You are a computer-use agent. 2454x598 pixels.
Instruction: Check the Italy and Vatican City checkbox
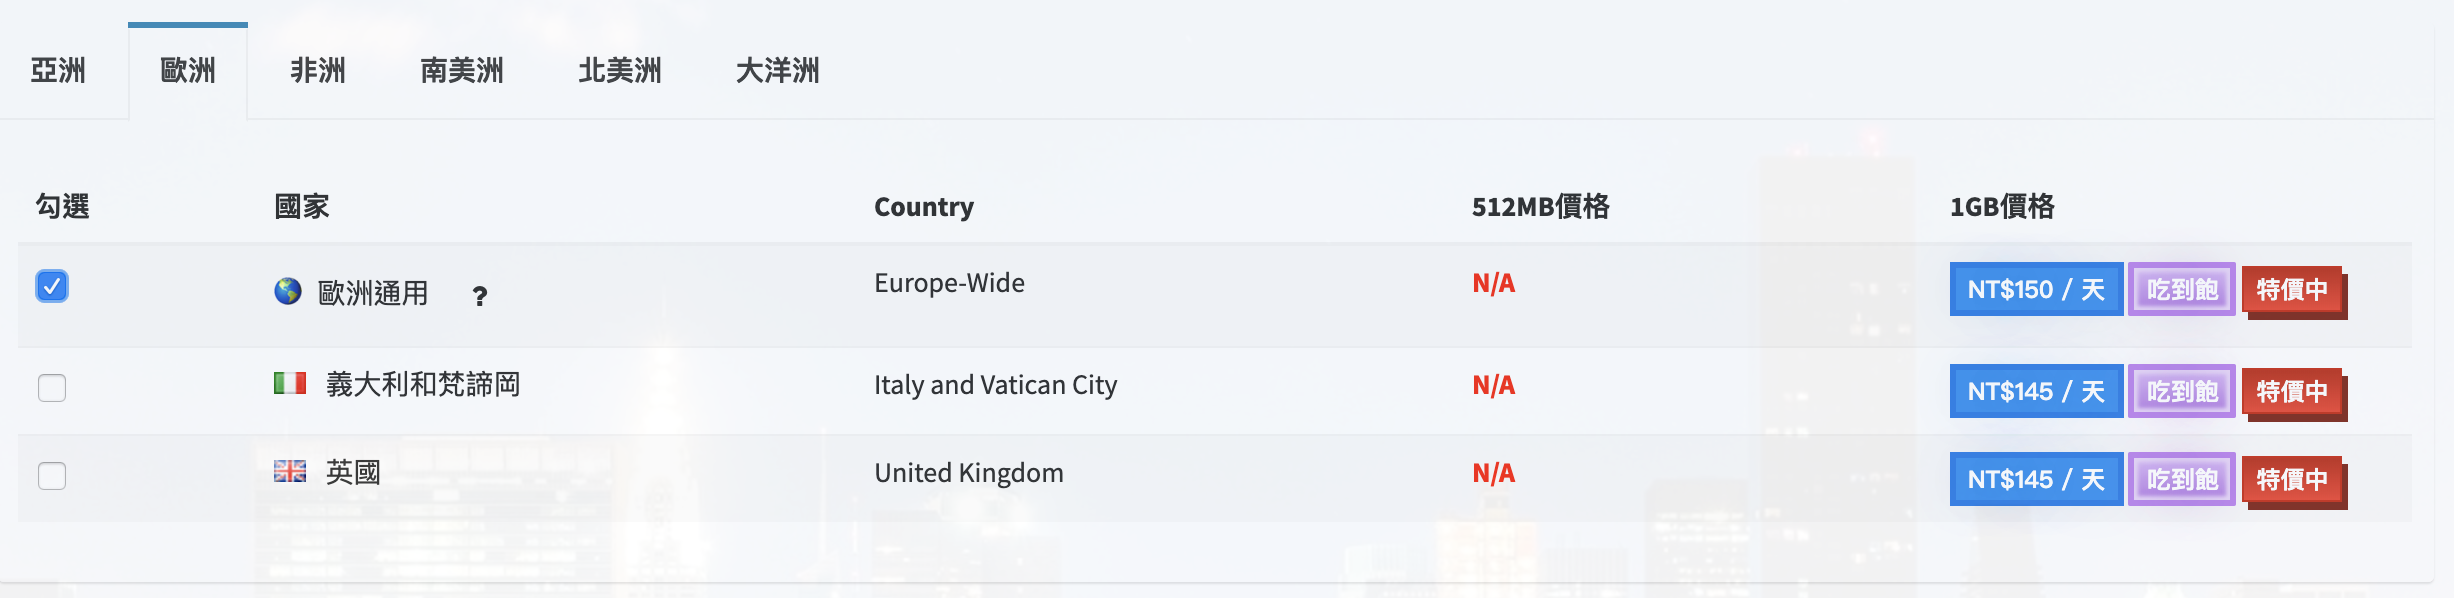click(52, 387)
